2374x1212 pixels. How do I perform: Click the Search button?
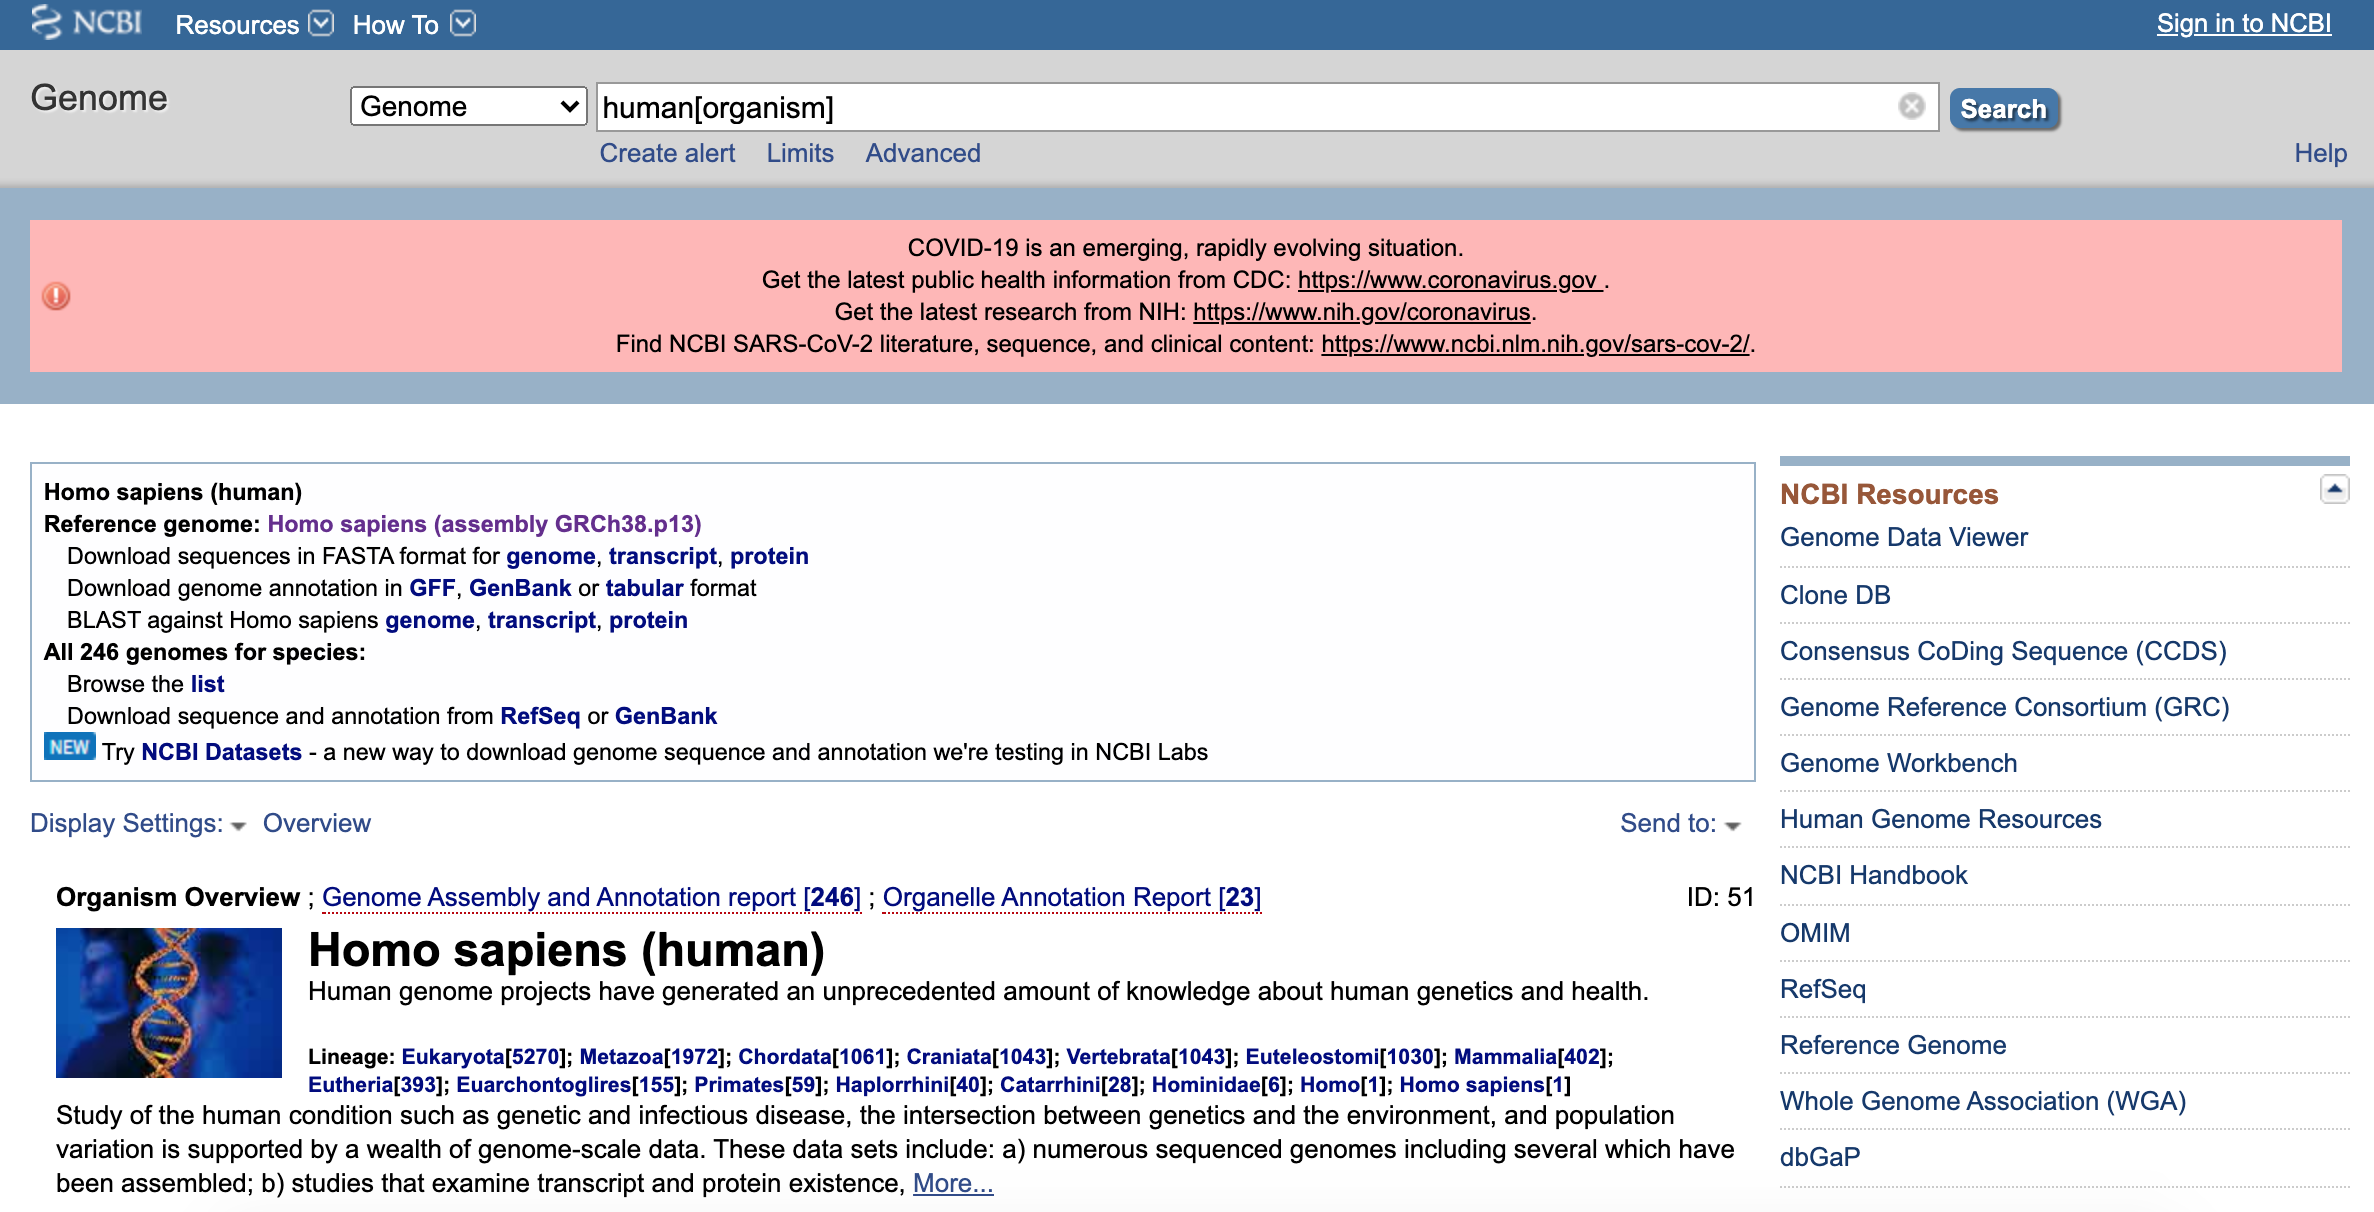pyautogui.click(x=2003, y=108)
